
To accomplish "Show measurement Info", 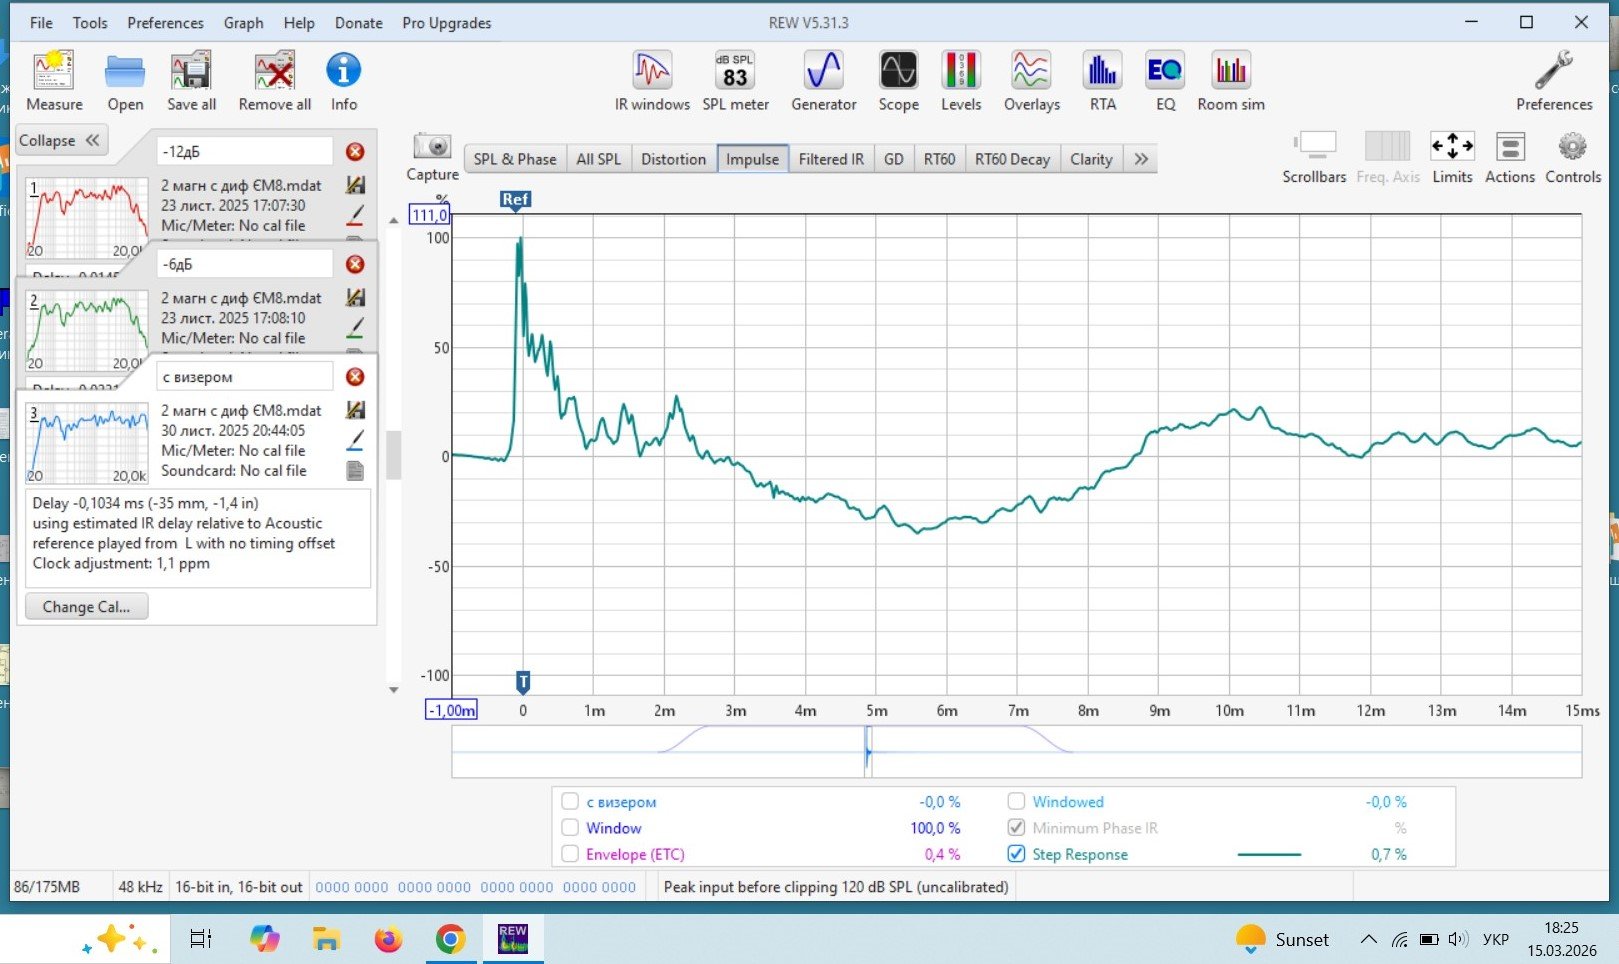I will coord(343,81).
